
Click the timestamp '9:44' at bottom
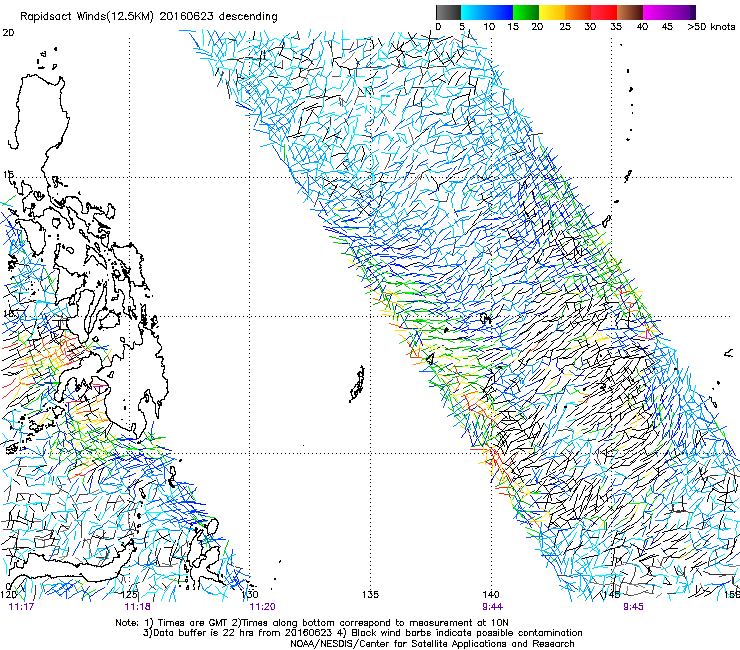click(x=492, y=607)
